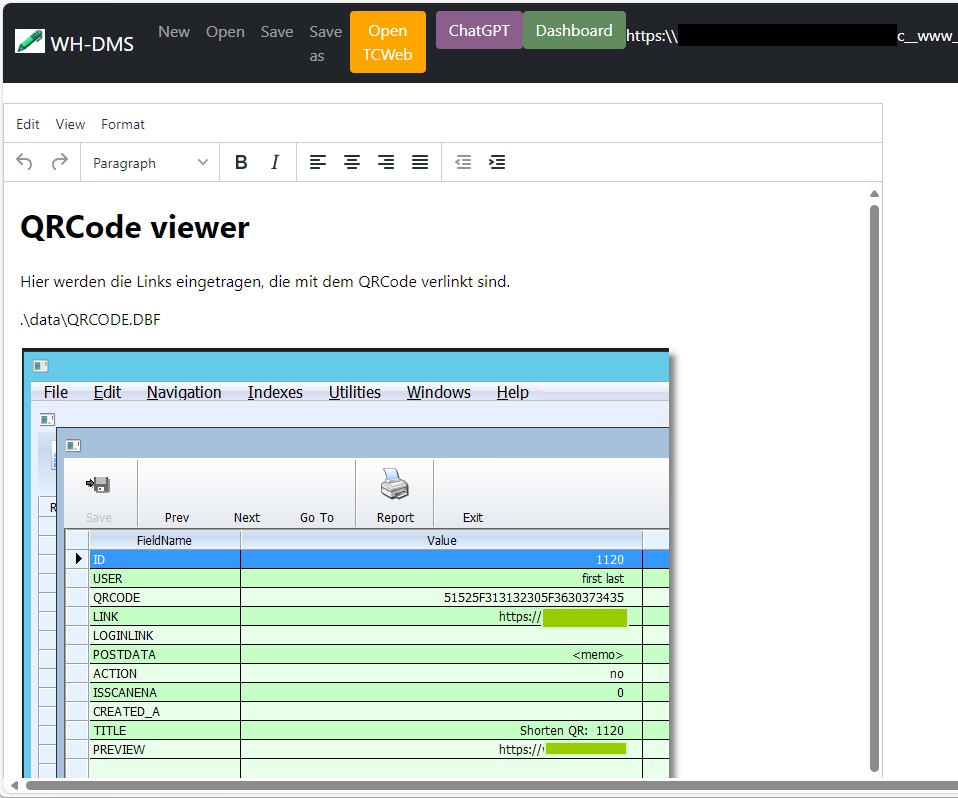Click the FieldName column header
The image size is (958, 798).
164,540
